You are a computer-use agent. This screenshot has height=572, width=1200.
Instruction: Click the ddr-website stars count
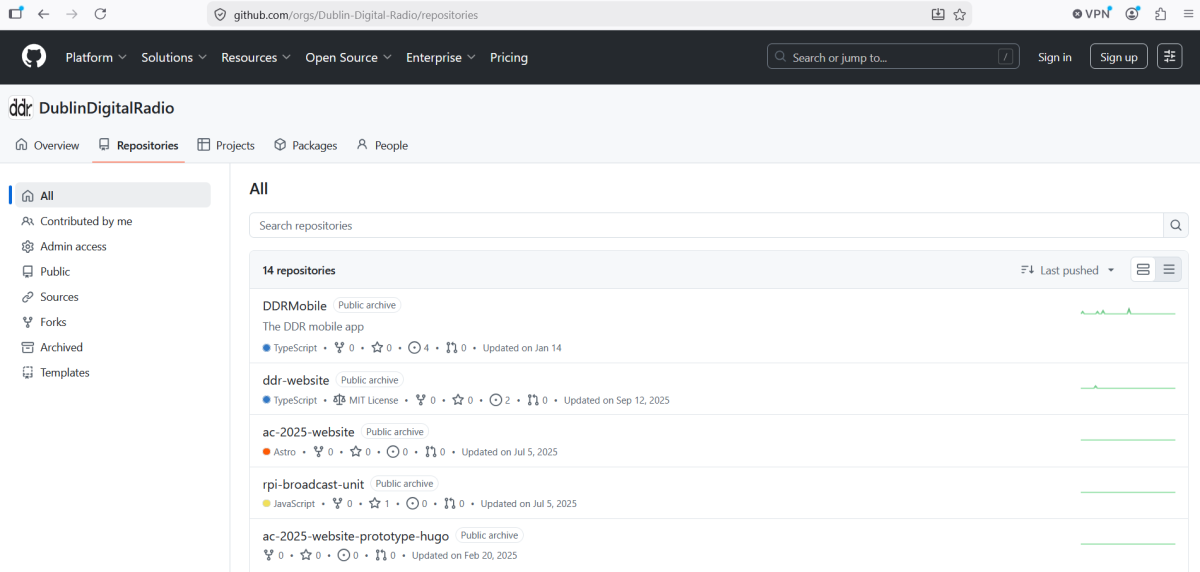point(462,400)
